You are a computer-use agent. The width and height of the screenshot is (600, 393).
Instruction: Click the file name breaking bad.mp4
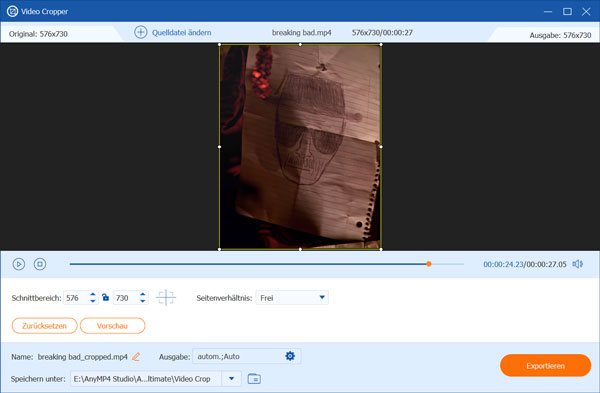302,33
